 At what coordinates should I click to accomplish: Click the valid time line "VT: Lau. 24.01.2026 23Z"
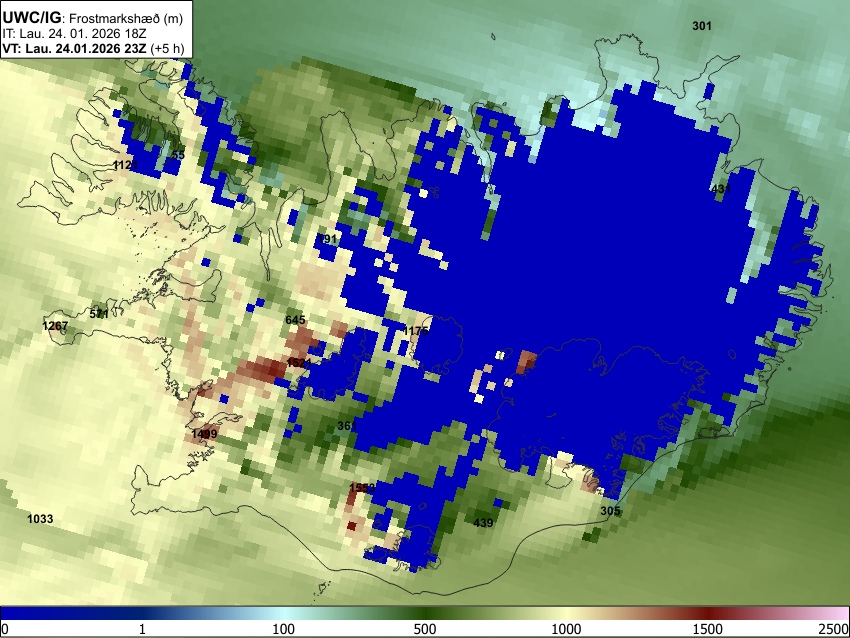(74, 48)
